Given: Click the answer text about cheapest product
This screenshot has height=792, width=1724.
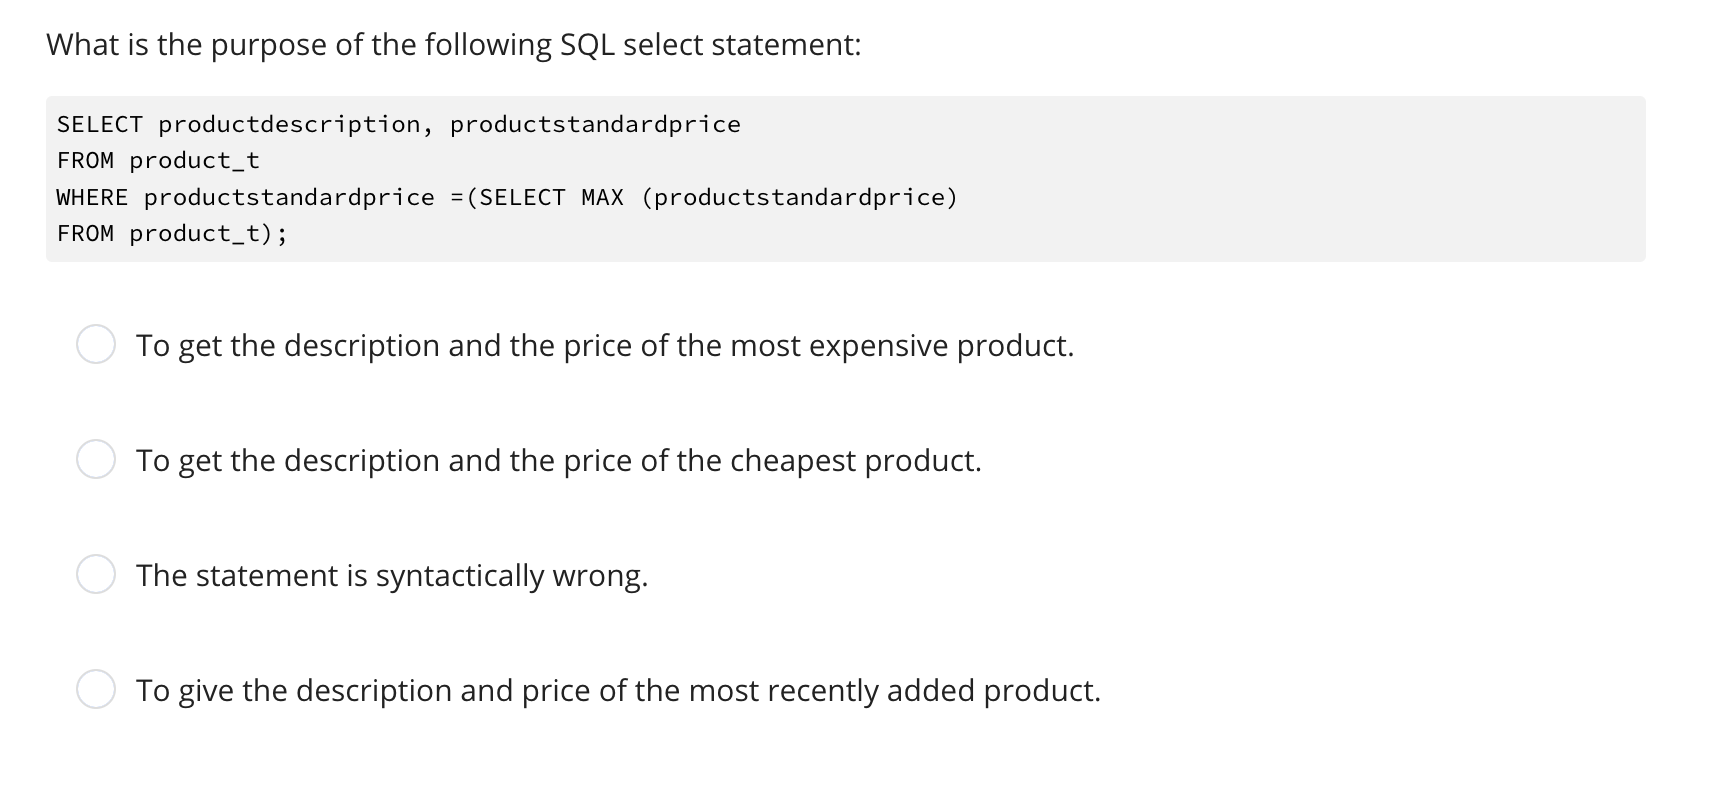Looking at the screenshot, I should [x=558, y=461].
